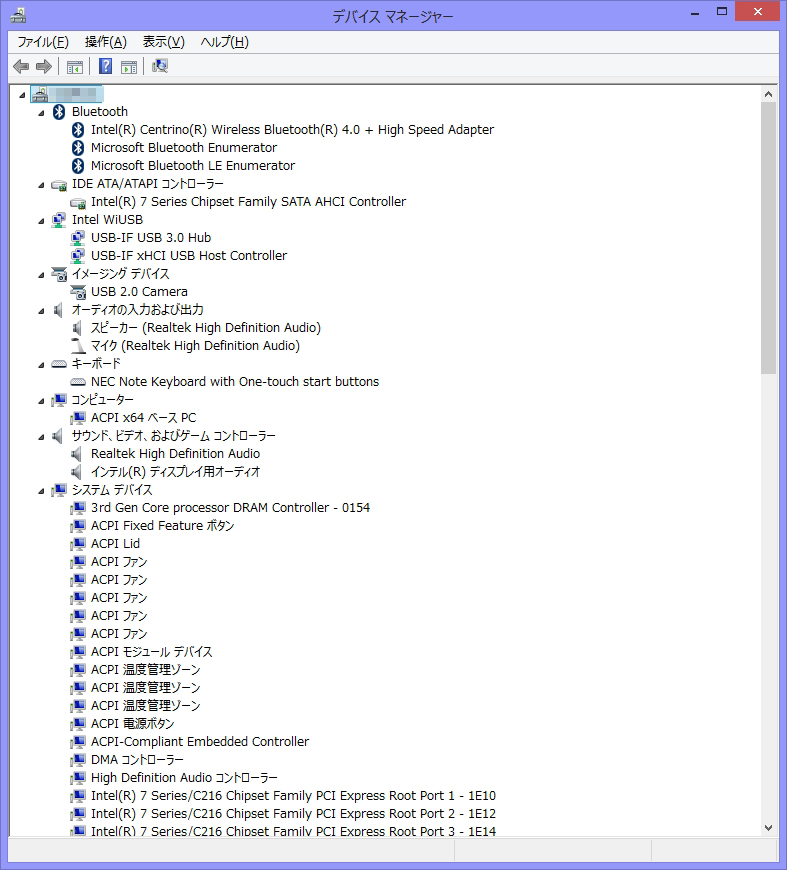Click the ACPI x64 ベース PC icon

[x=78, y=418]
